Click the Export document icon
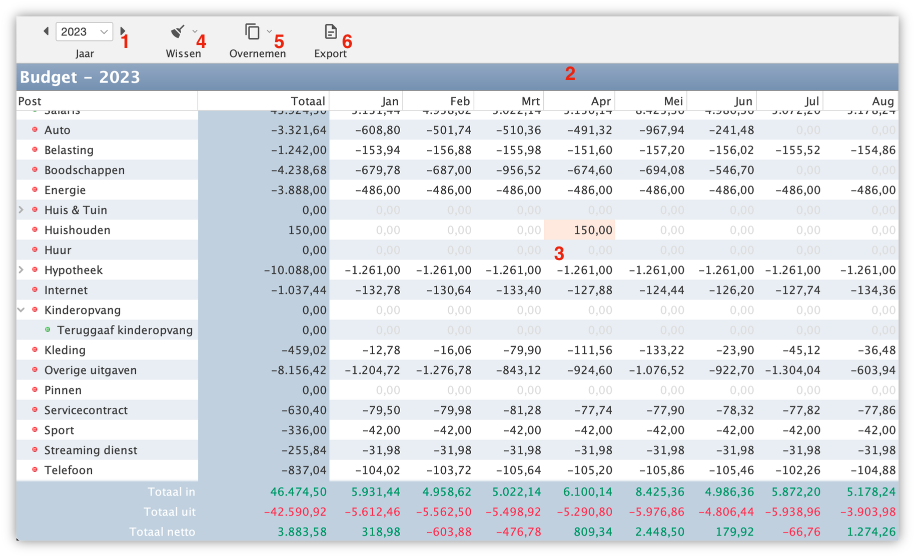 330,32
